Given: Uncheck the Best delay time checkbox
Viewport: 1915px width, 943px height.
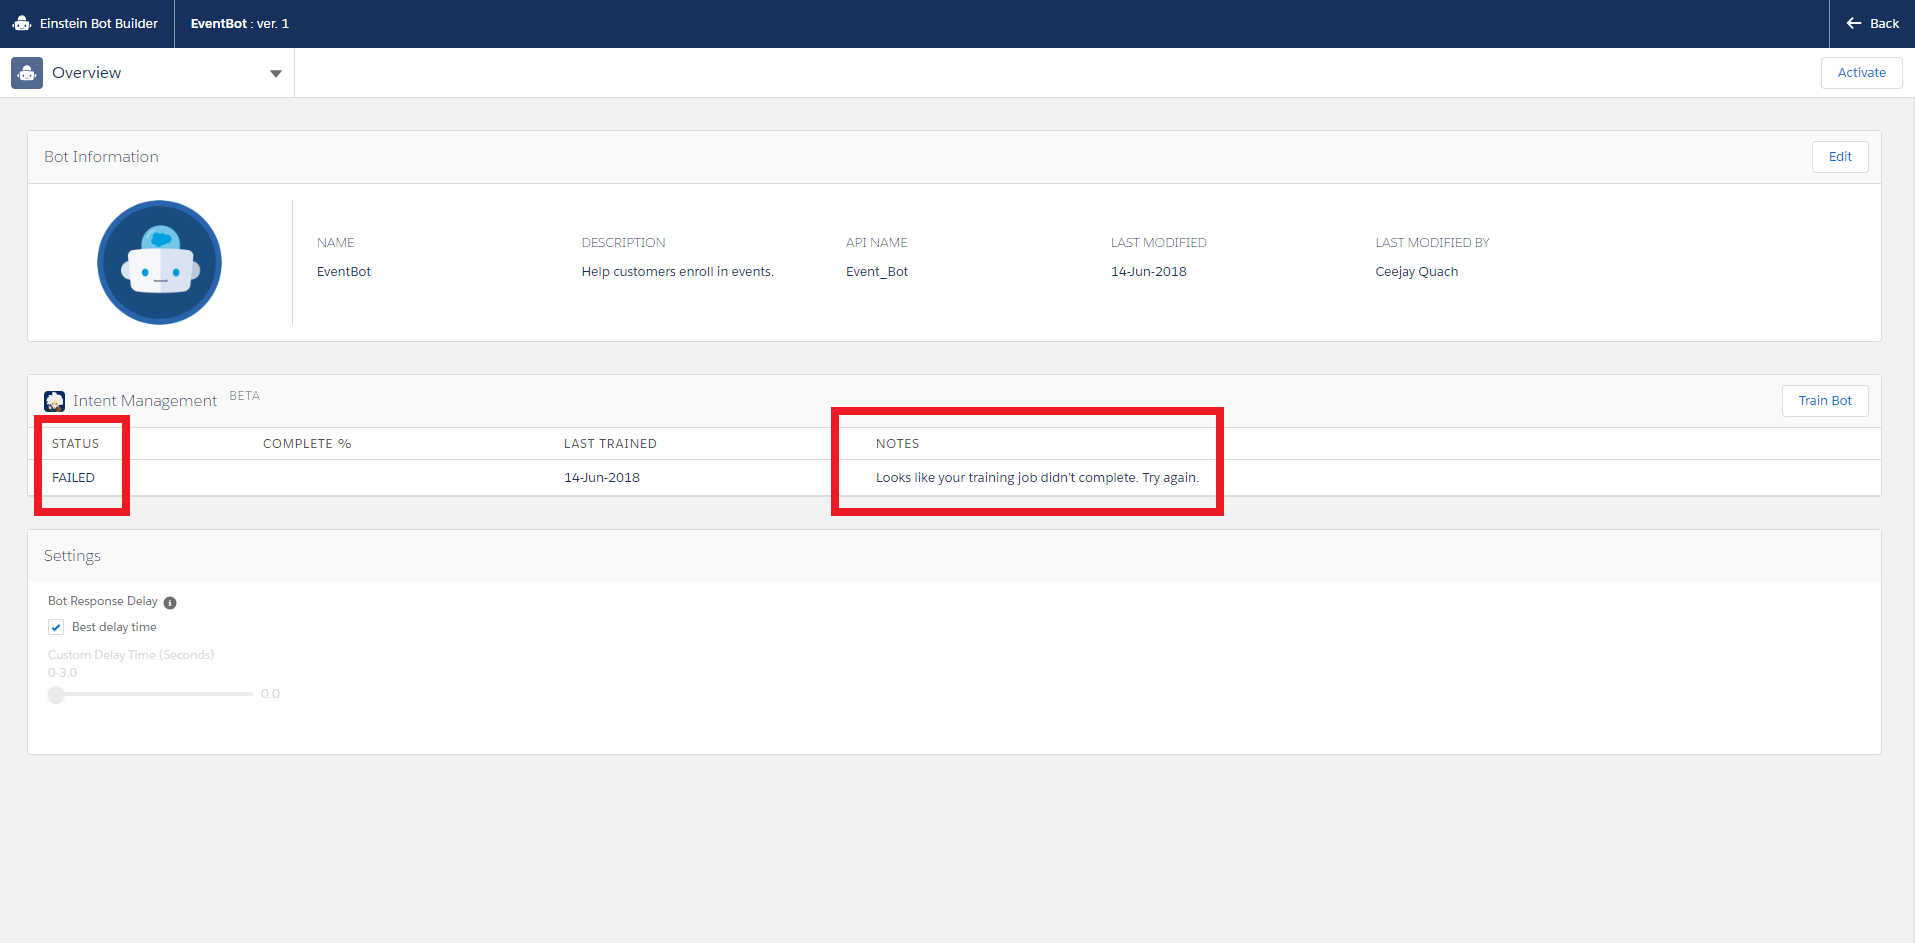Looking at the screenshot, I should (56, 627).
